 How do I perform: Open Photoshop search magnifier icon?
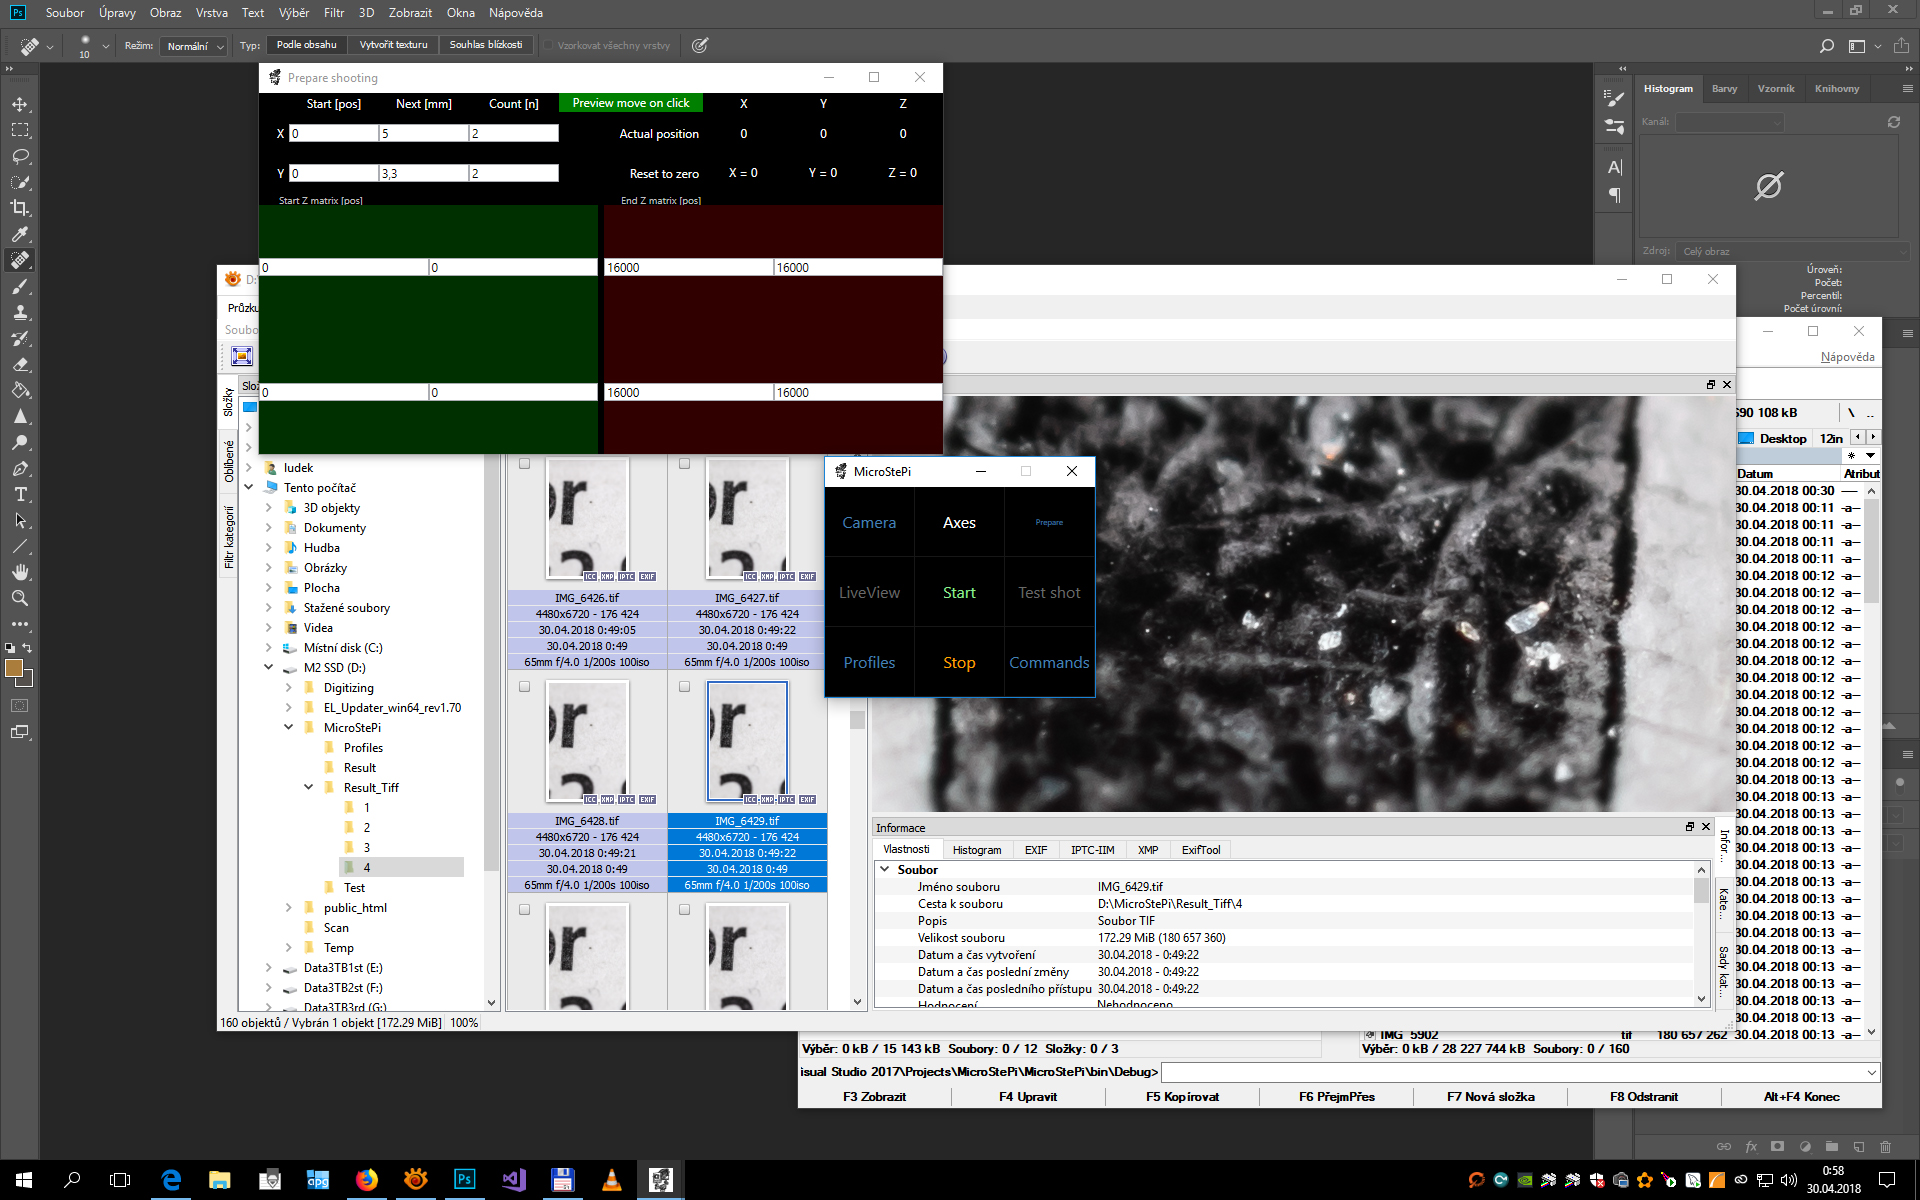coord(1826,45)
